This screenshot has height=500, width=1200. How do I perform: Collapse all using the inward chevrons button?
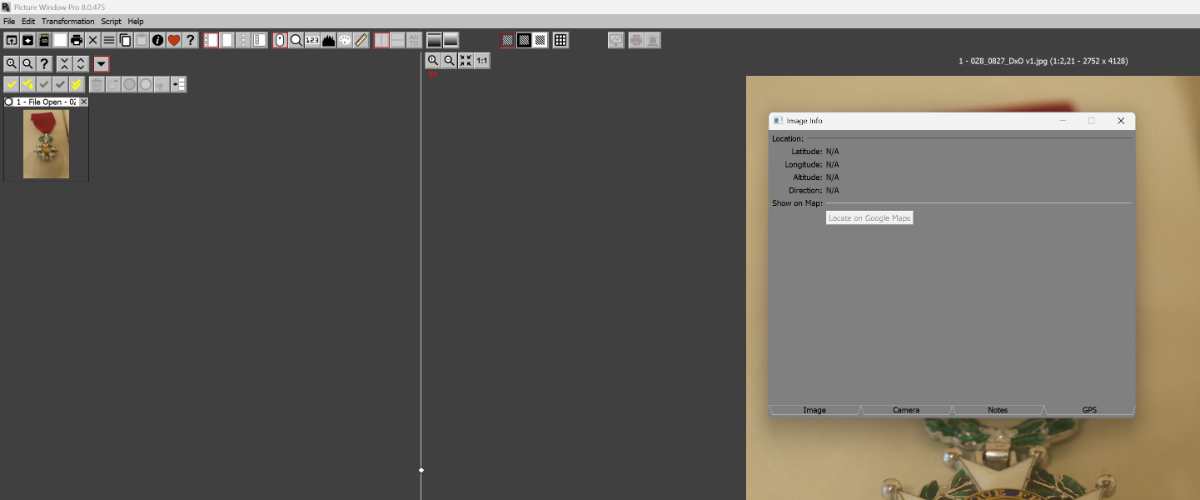tap(63, 63)
